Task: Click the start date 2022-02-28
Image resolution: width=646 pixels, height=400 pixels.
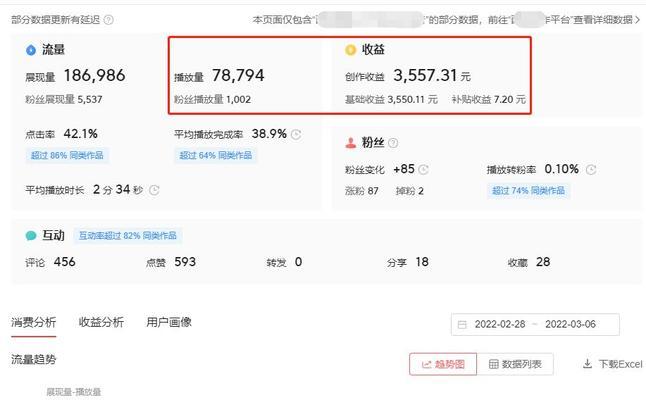Action: point(500,324)
